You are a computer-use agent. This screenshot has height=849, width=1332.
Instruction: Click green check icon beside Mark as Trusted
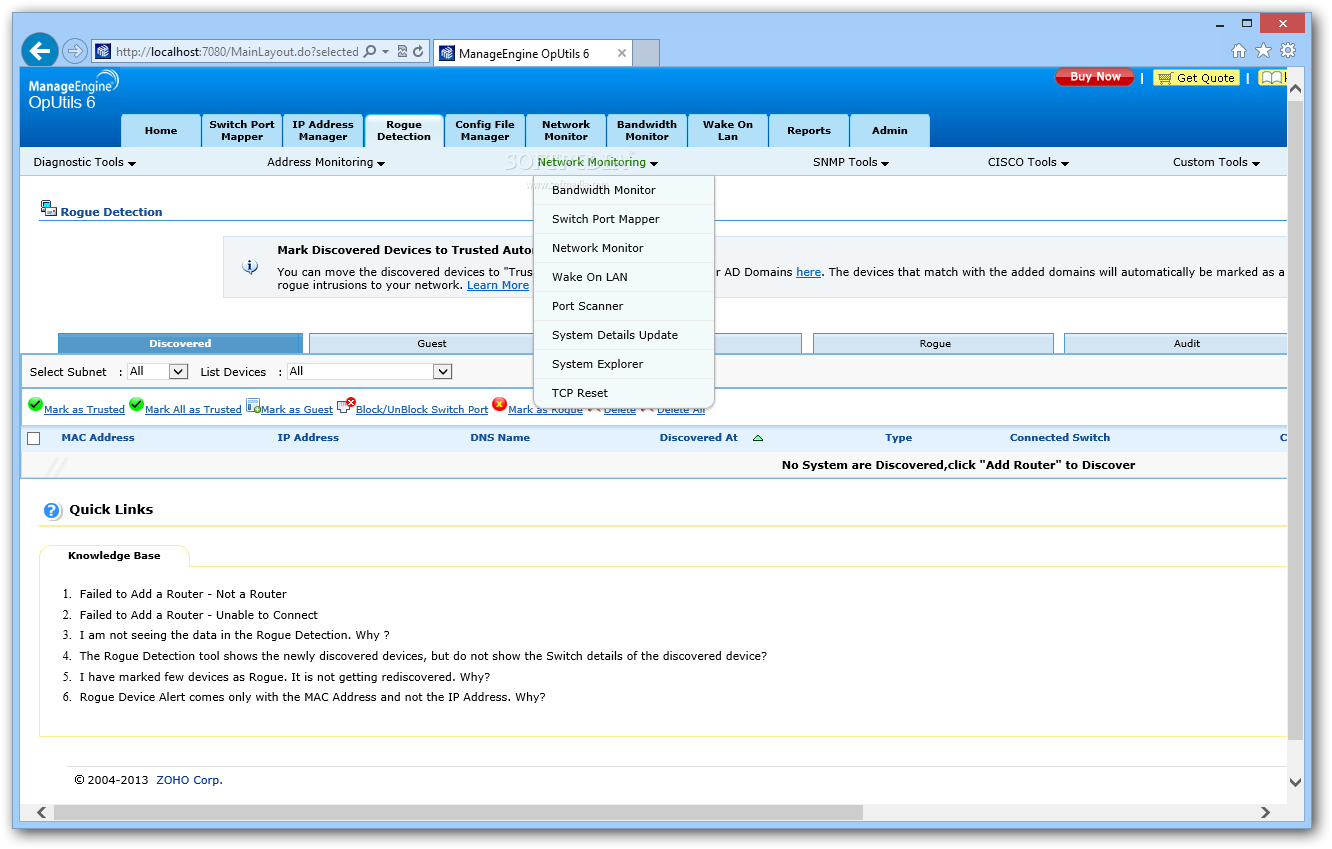click(35, 405)
